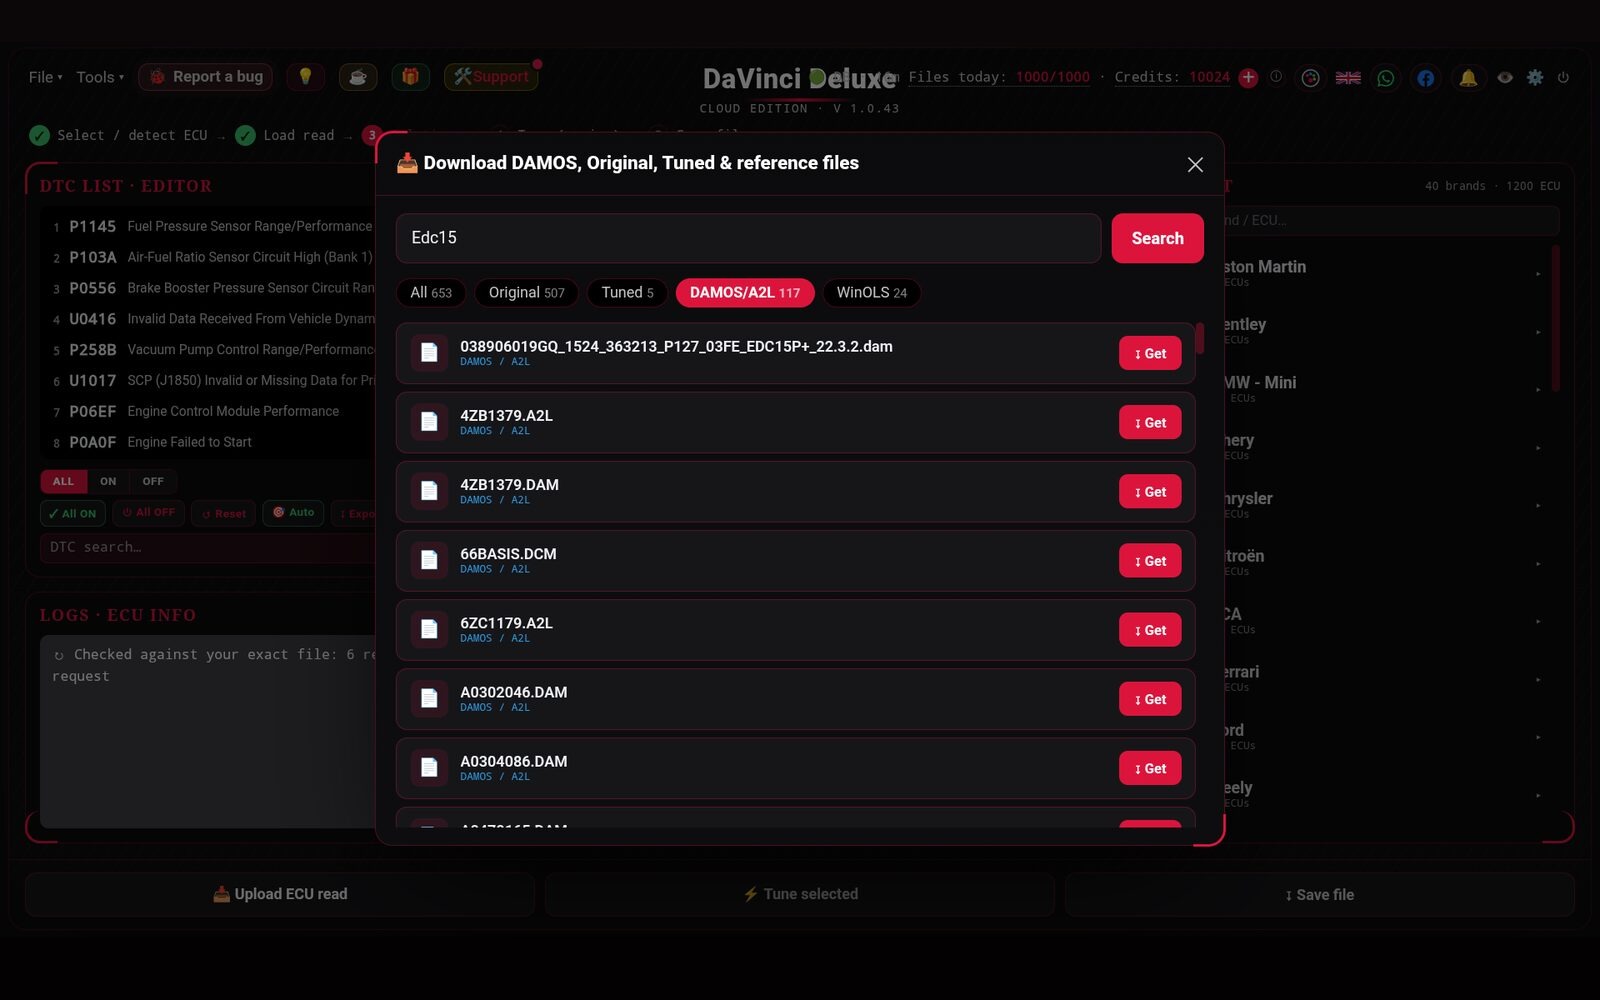Expand the BMW - Mini brand row arrow
This screenshot has width=1600, height=1000.
(1538, 390)
